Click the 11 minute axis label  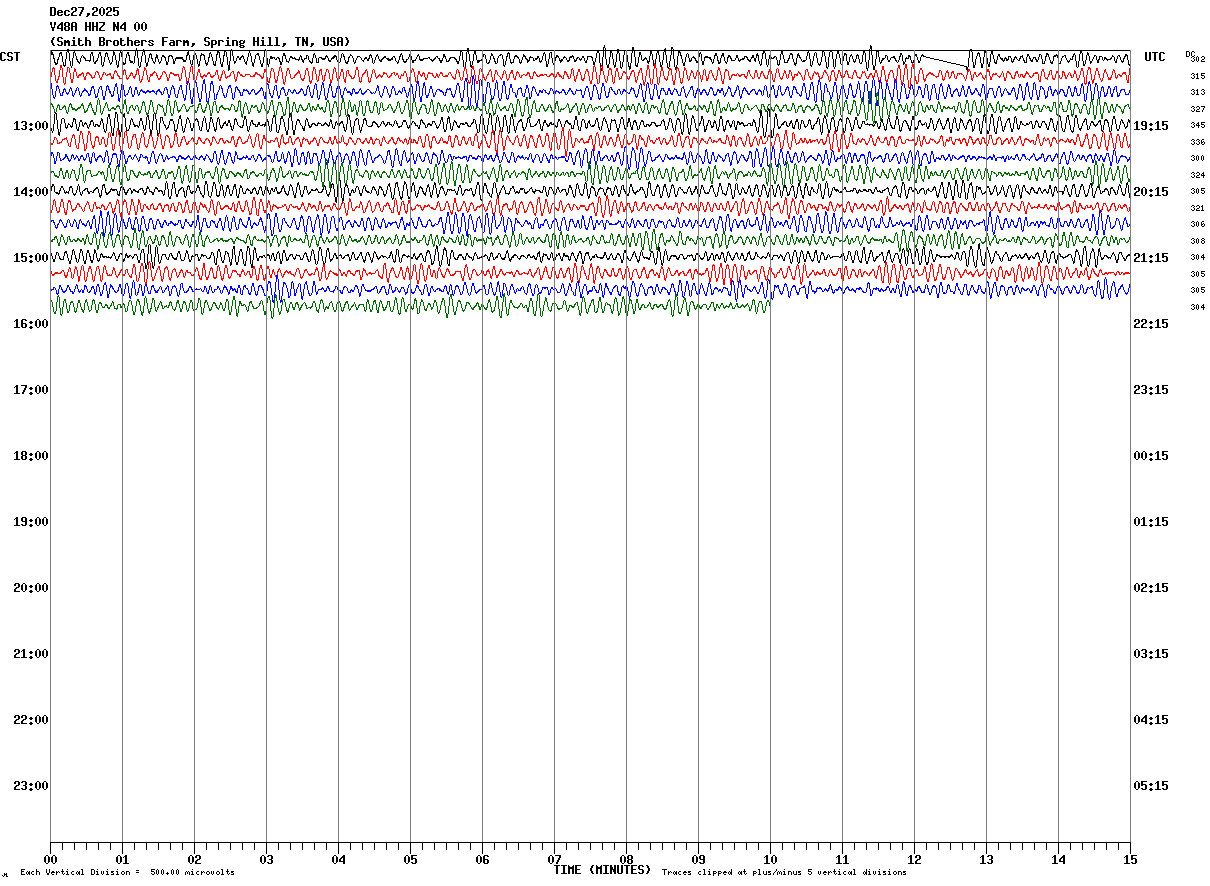click(842, 860)
